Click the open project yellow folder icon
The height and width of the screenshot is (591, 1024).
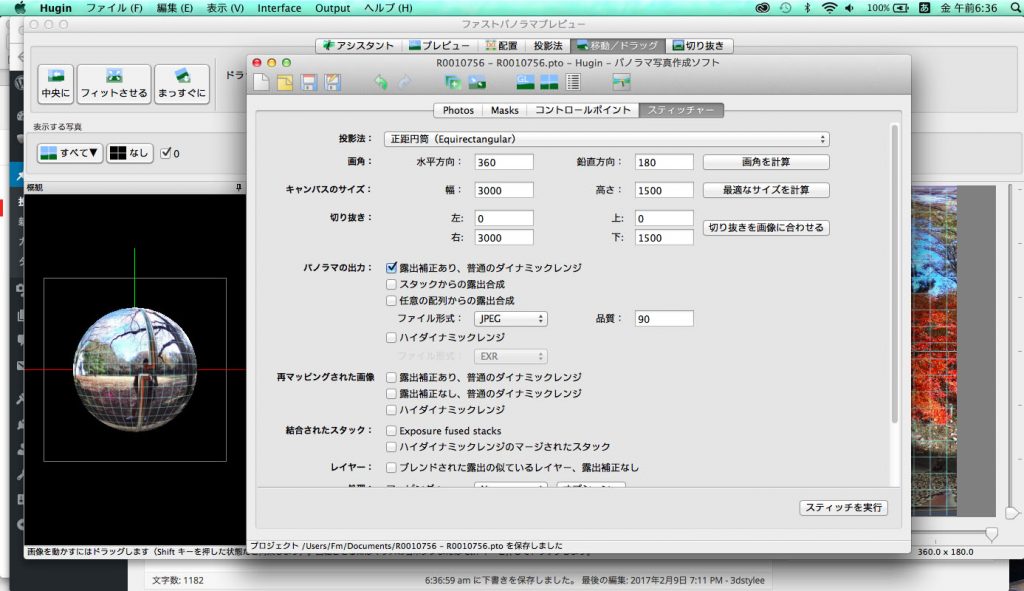point(285,82)
